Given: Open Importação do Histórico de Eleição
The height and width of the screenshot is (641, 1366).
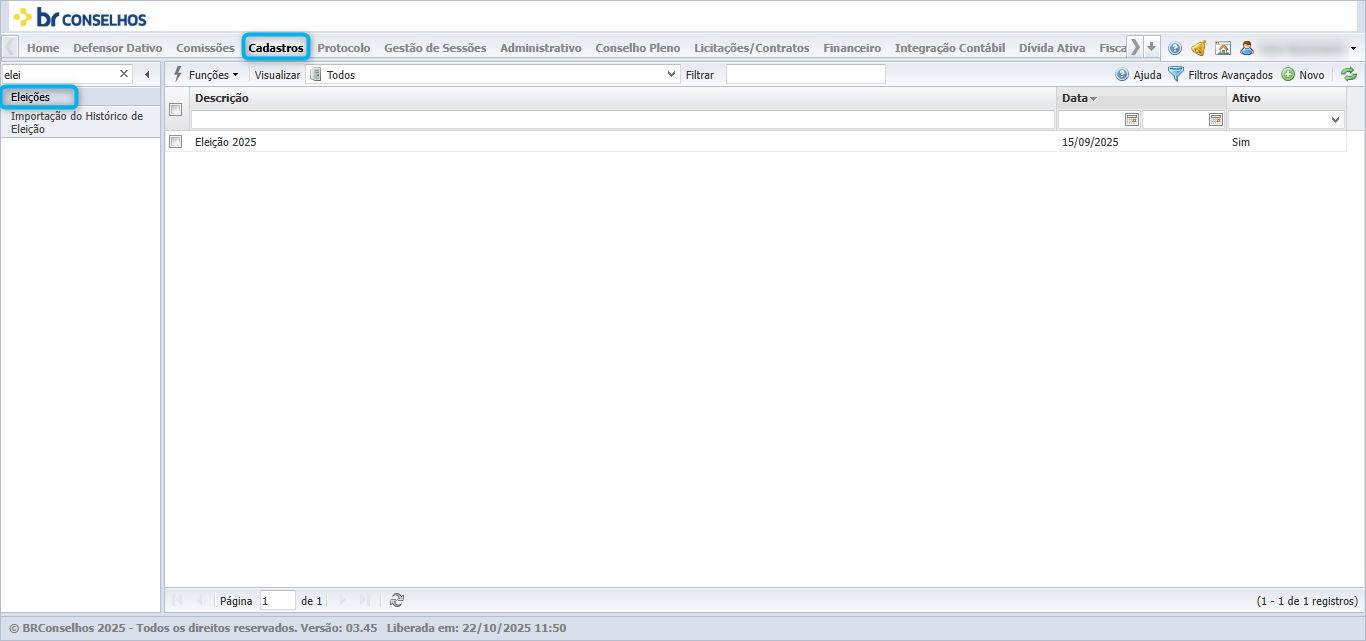Looking at the screenshot, I should pyautogui.click(x=80, y=122).
